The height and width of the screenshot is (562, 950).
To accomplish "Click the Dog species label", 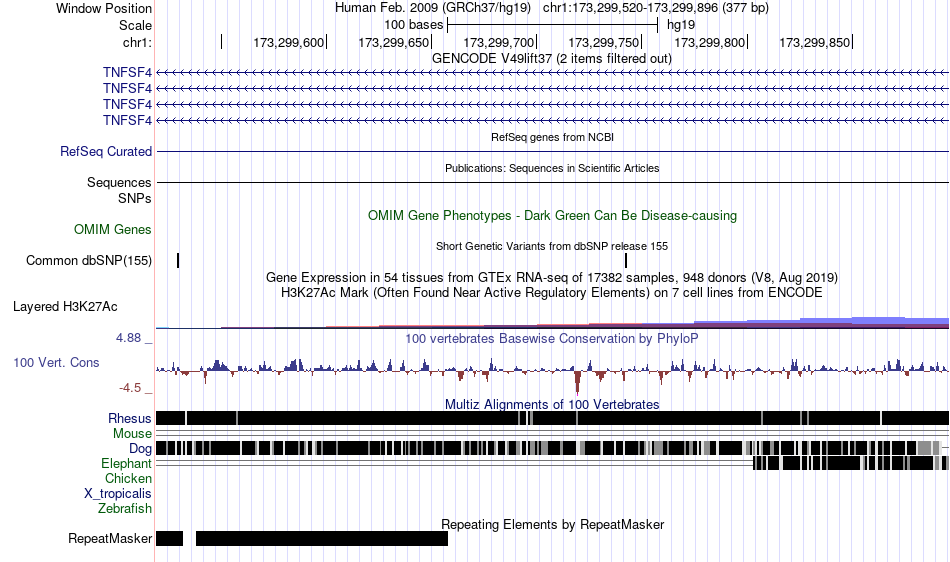I will (x=140, y=449).
